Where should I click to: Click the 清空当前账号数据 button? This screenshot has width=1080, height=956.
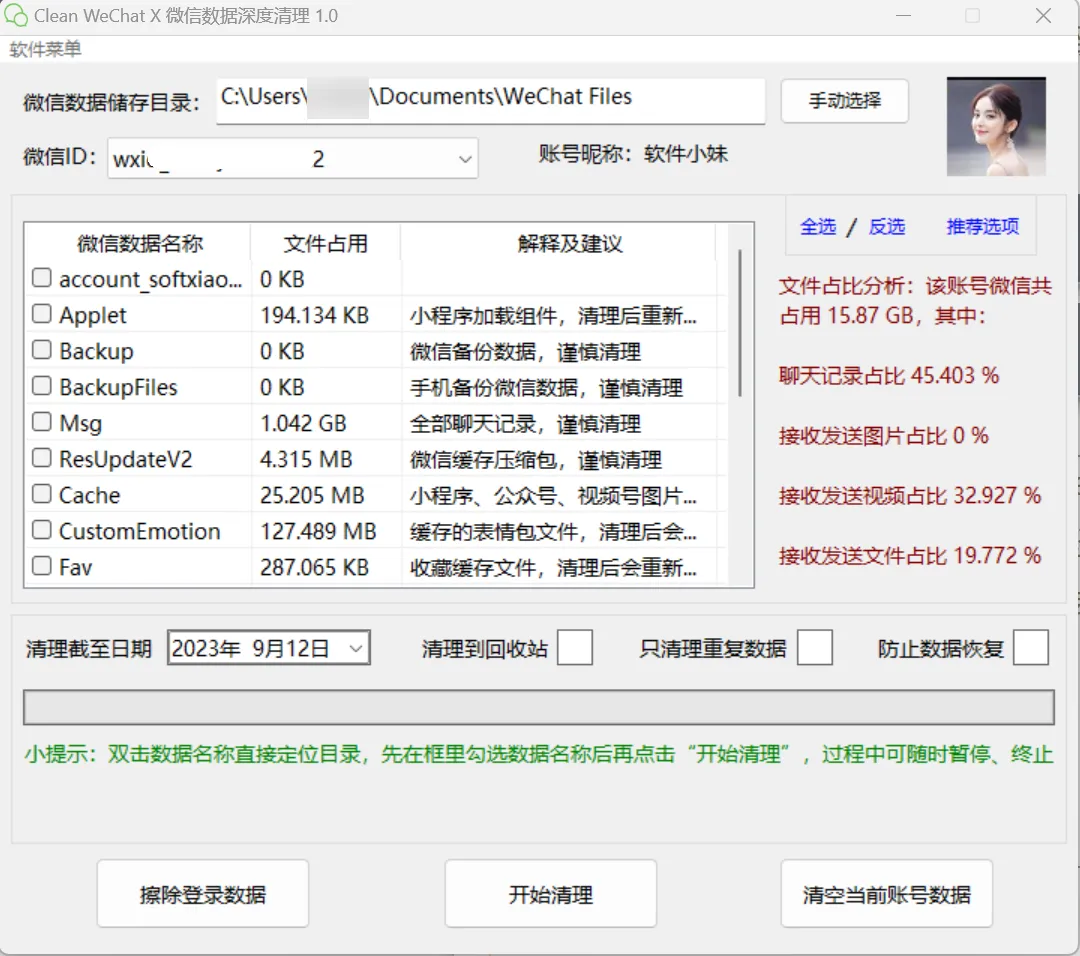pos(886,894)
